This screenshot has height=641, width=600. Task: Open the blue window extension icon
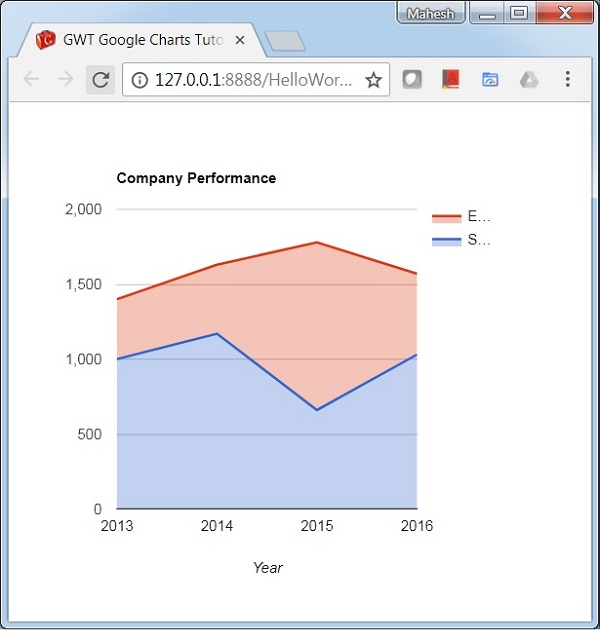(x=490, y=80)
